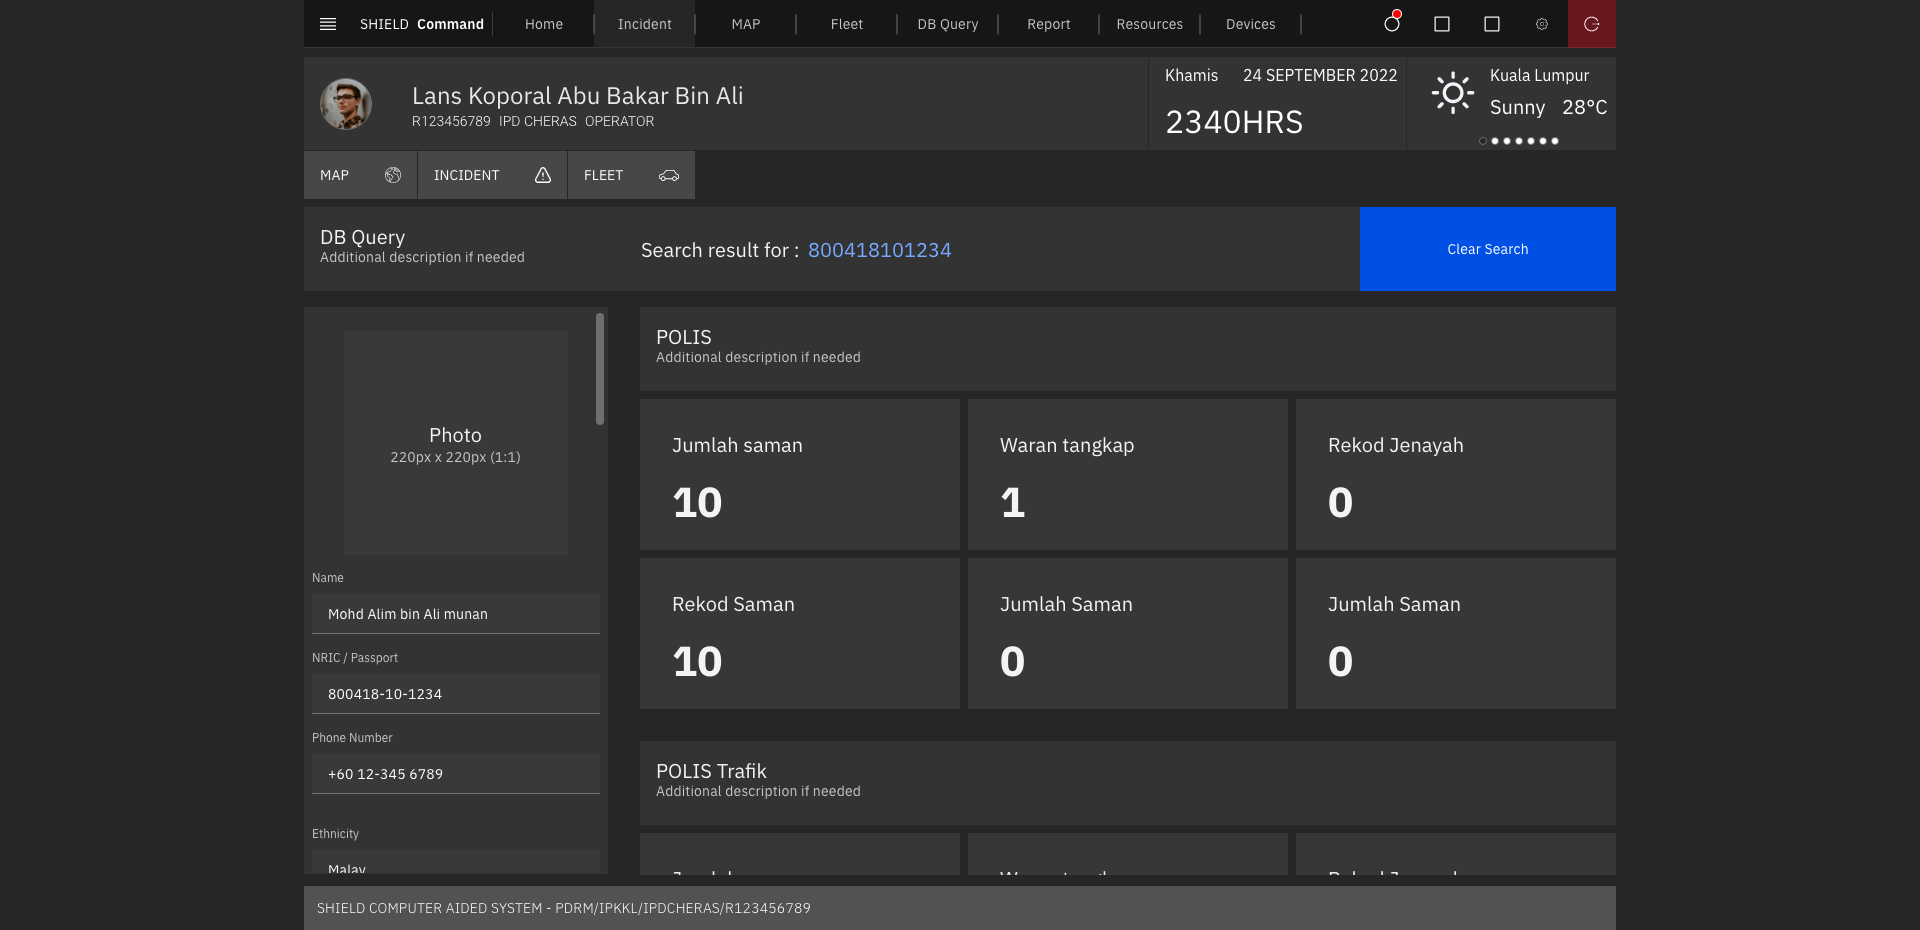Click the Photo placeholder thumbnail
This screenshot has height=930, width=1920.
[456, 443]
